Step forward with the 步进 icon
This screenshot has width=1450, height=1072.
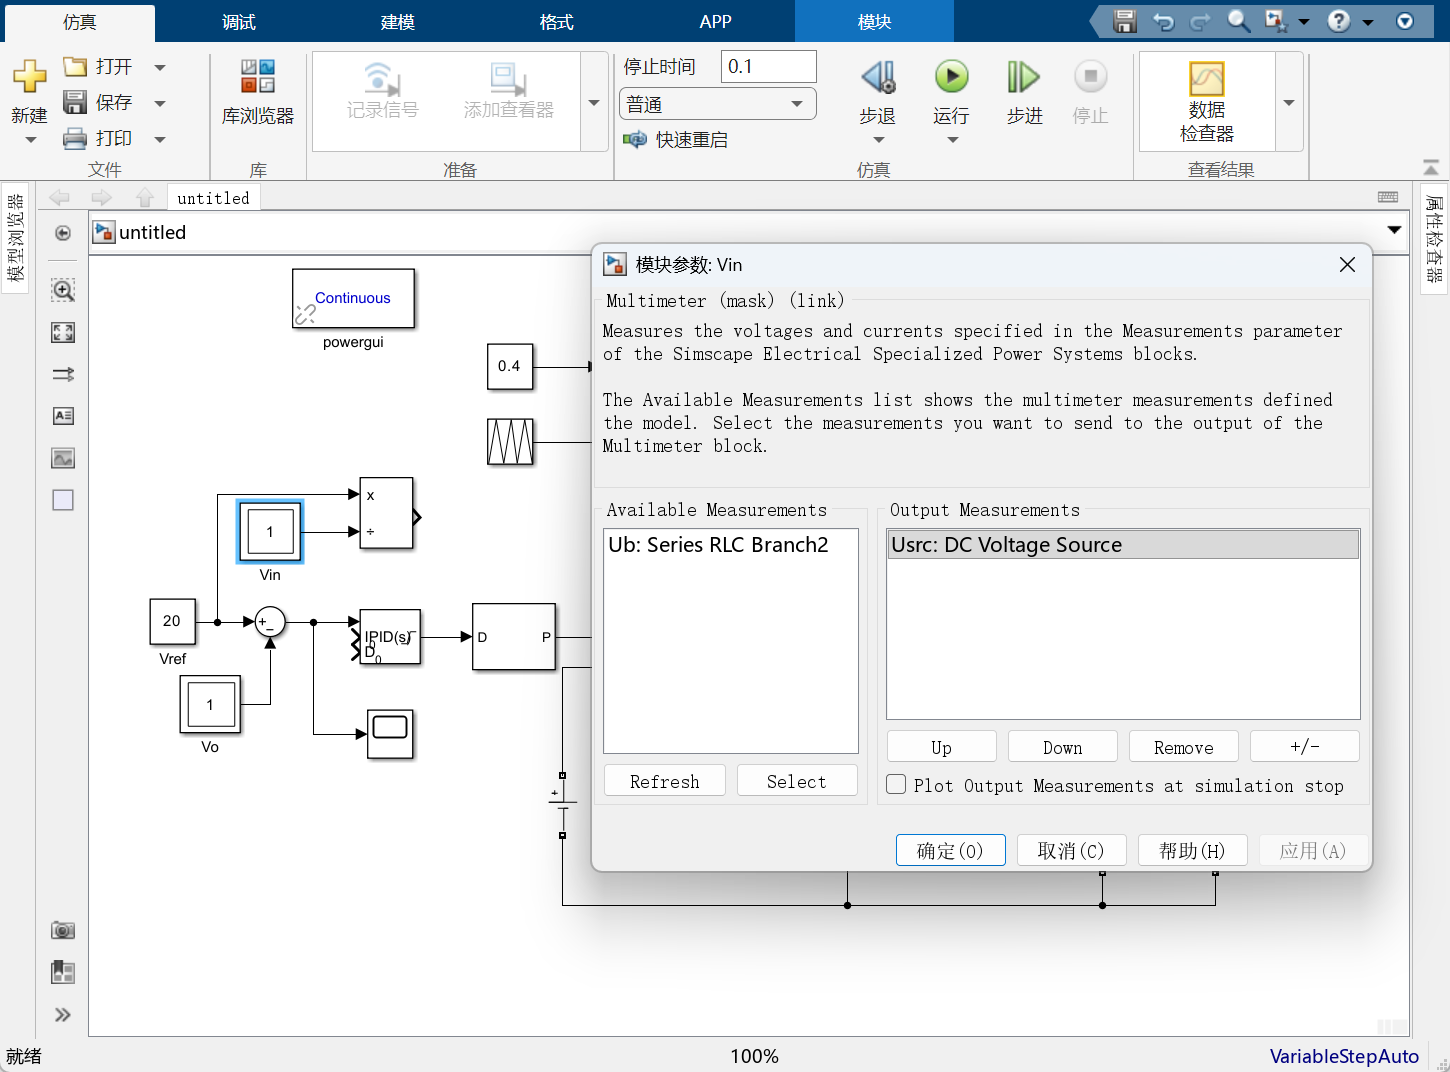click(x=1024, y=77)
